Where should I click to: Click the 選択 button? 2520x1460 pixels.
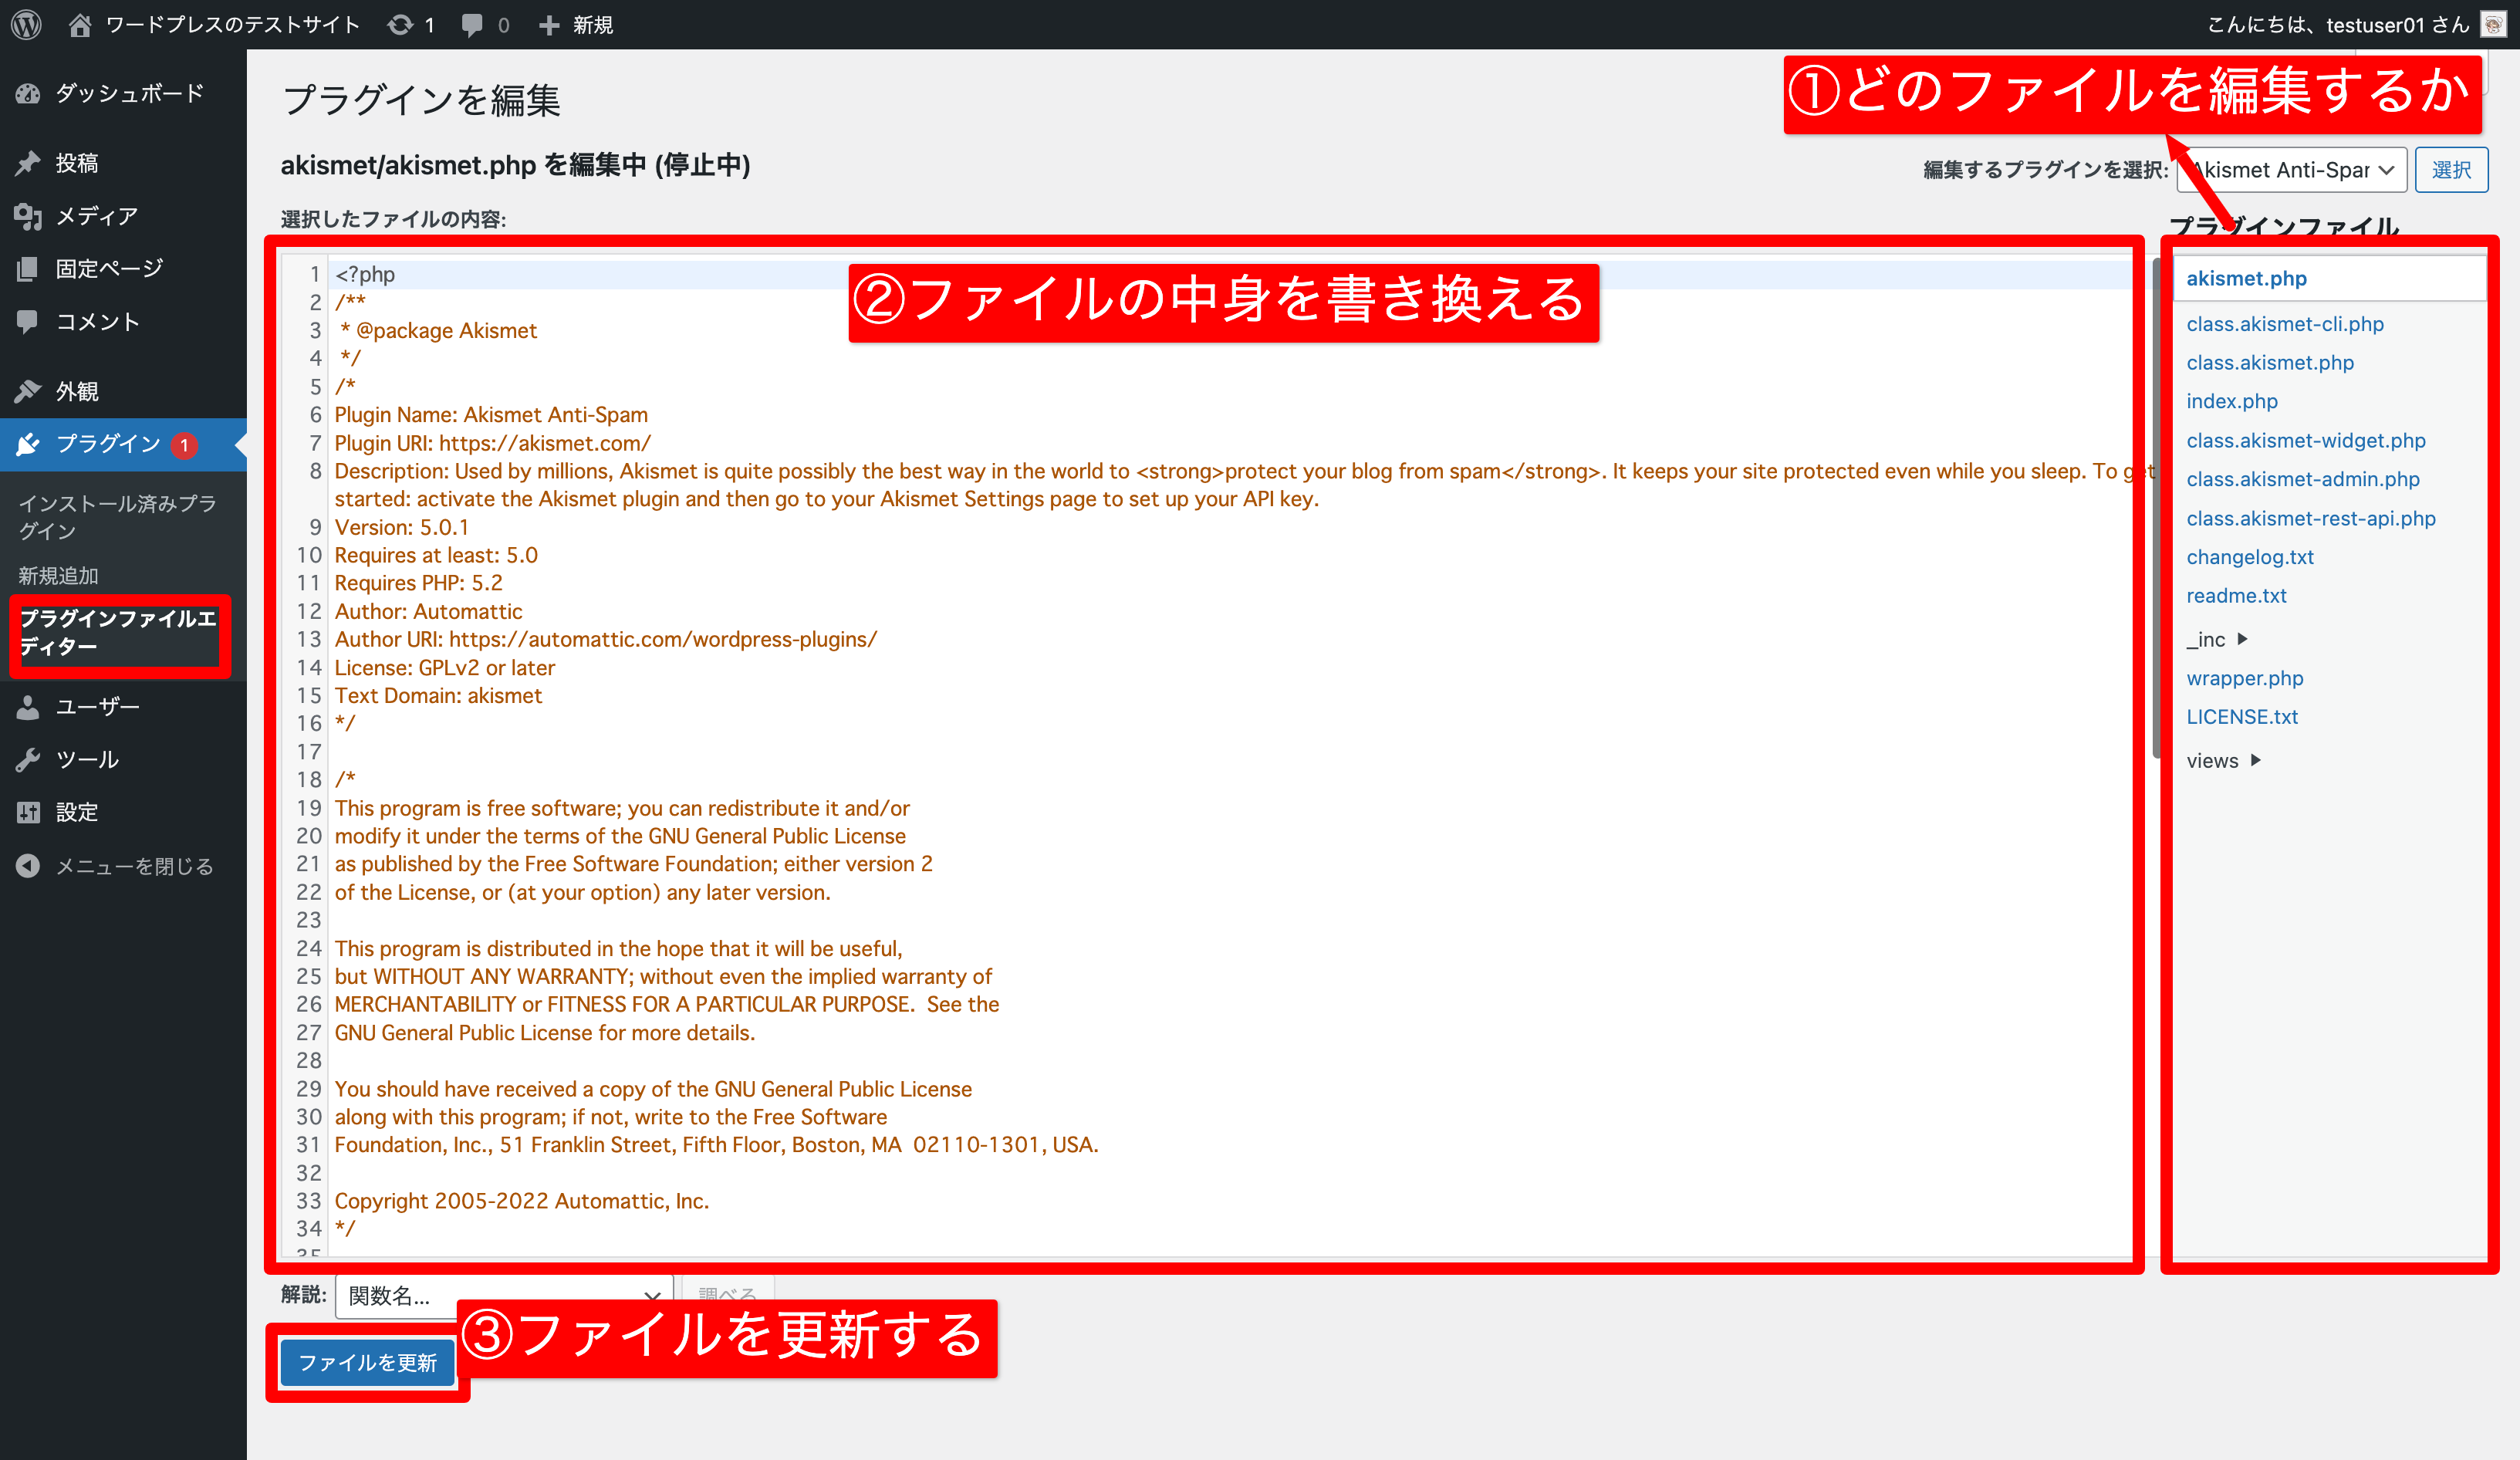click(x=2451, y=170)
